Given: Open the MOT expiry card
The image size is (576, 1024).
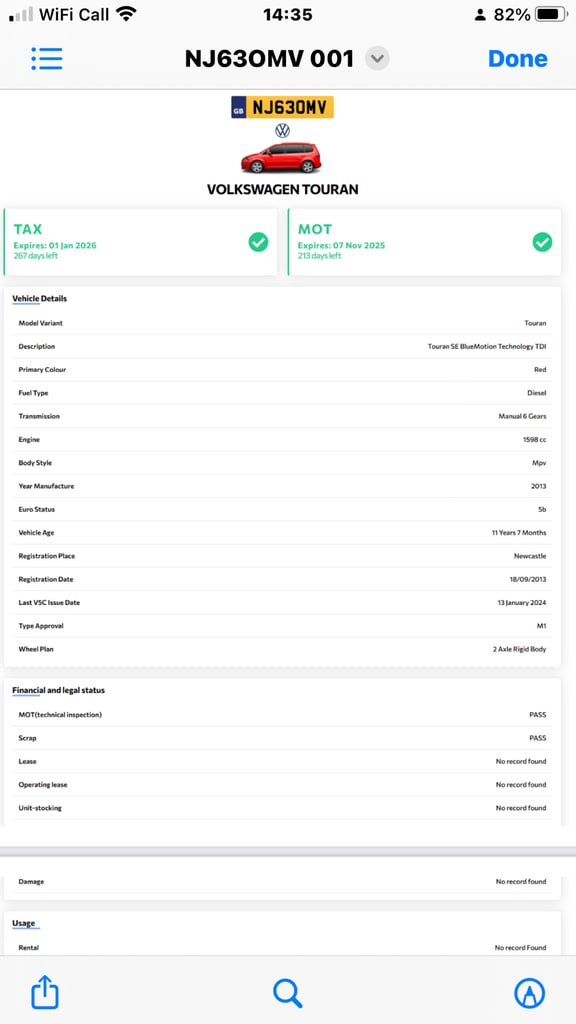Looking at the screenshot, I should click(424, 242).
